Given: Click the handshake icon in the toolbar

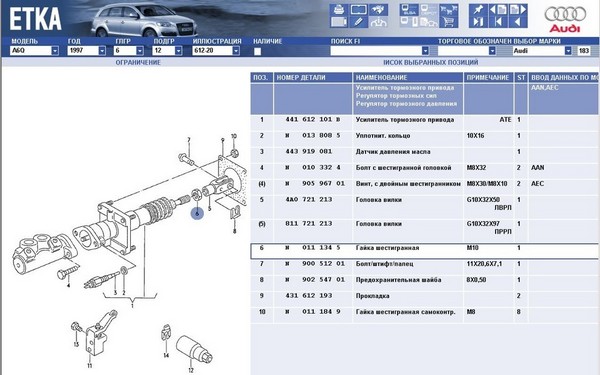Looking at the screenshot, I should (x=378, y=10).
